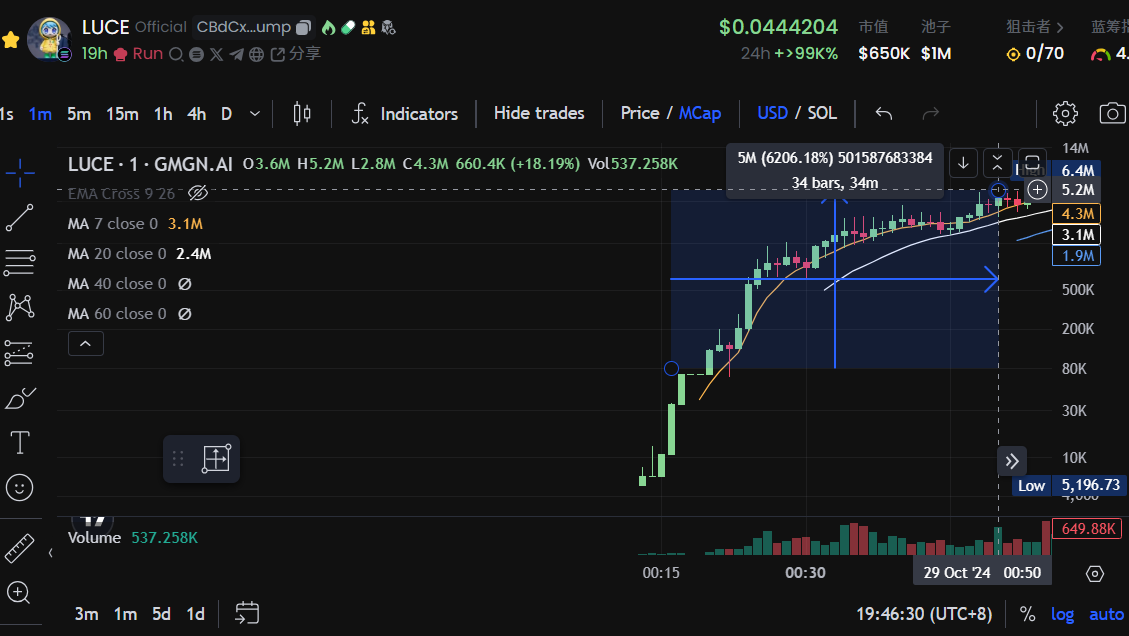
Task: Select the text annotation tool
Action: point(19,442)
